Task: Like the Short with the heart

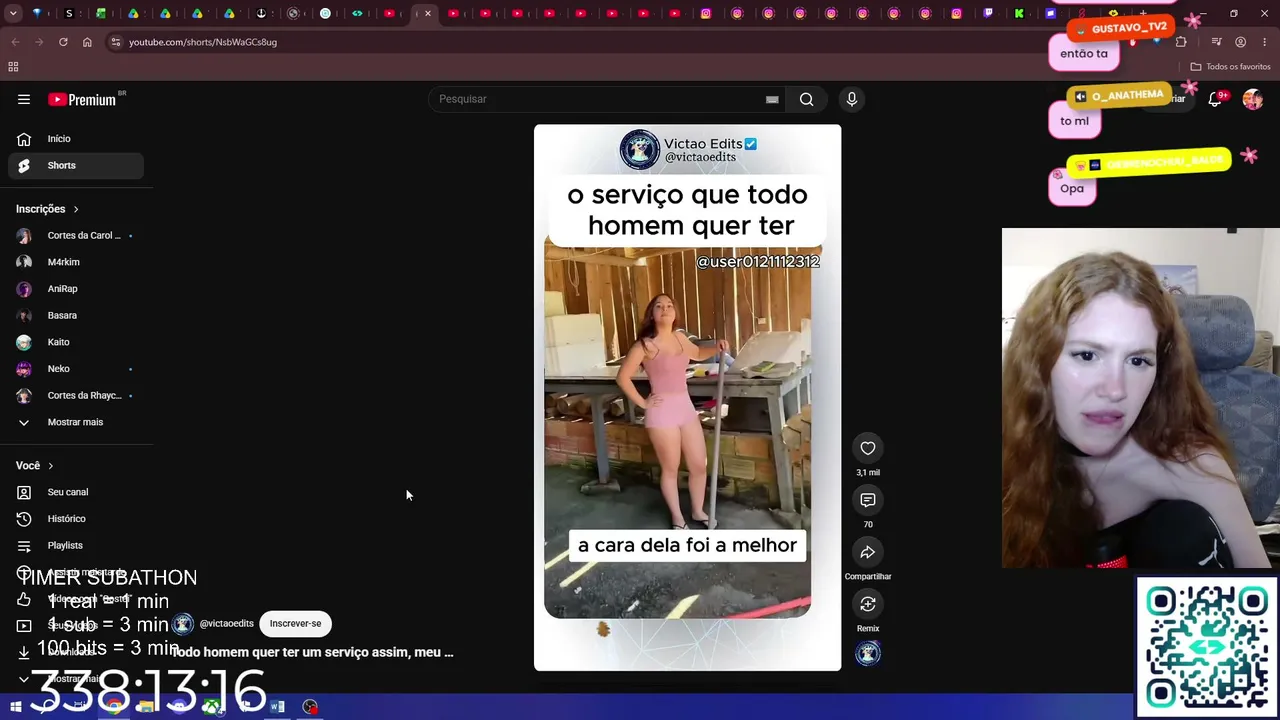Action: click(868, 448)
